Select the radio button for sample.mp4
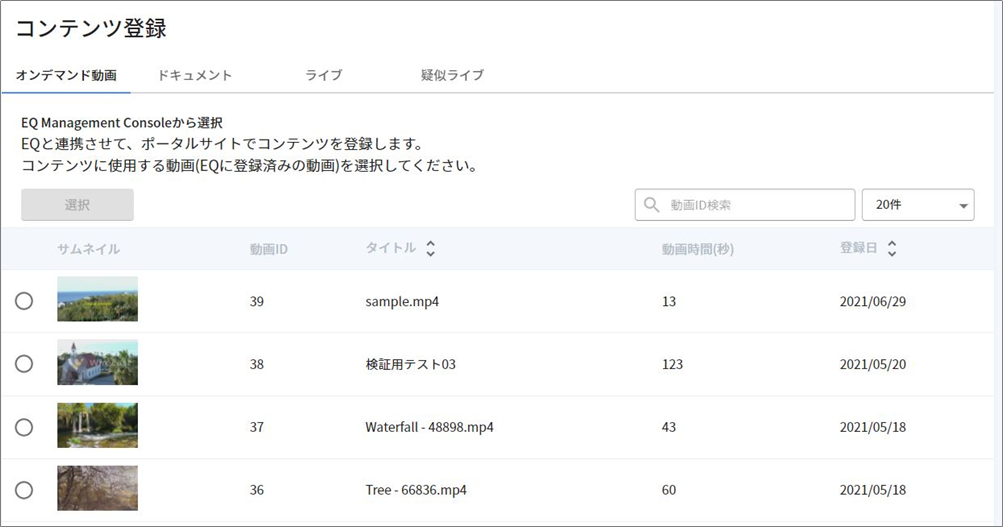The height and width of the screenshot is (527, 1003). (x=24, y=301)
